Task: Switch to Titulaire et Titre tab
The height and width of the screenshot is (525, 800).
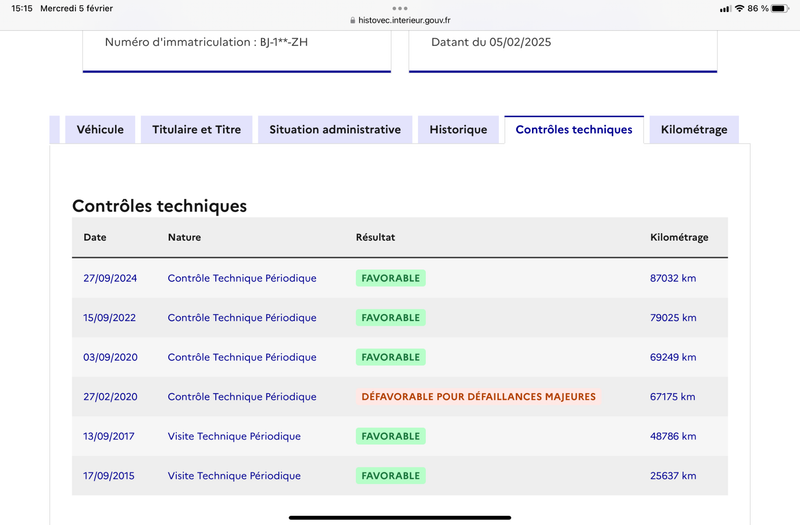Action: (x=196, y=130)
